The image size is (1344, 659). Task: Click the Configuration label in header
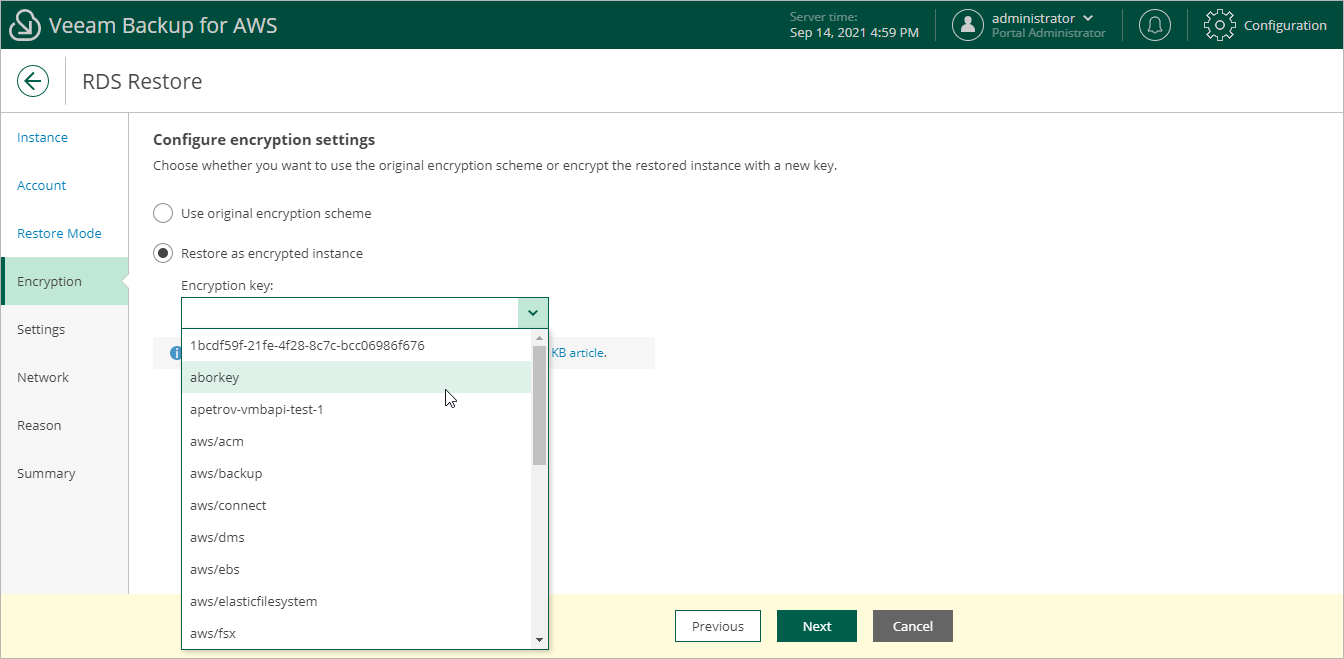[x=1285, y=25]
